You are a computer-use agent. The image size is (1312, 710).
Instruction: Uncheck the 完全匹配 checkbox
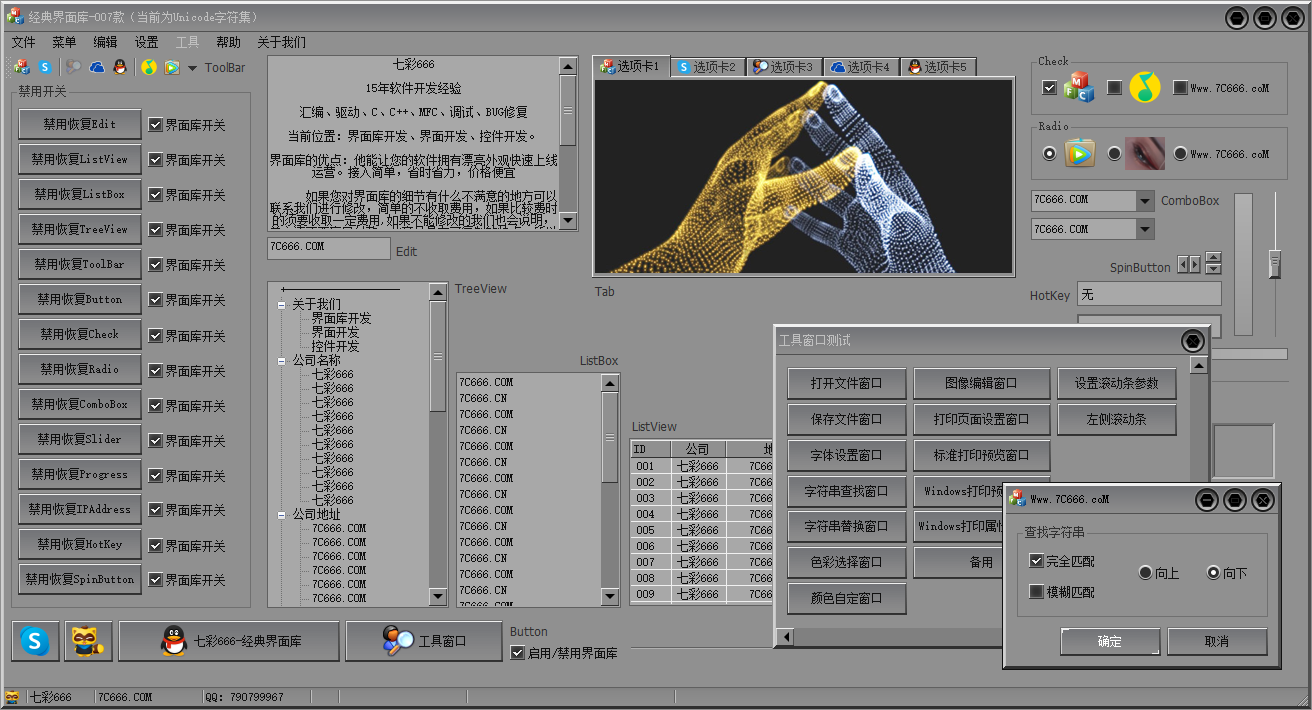pos(1037,561)
